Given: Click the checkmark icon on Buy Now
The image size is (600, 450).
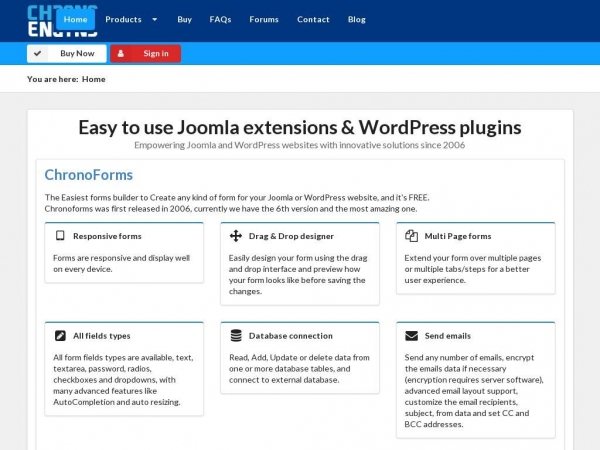Looking at the screenshot, I should 38,54.
